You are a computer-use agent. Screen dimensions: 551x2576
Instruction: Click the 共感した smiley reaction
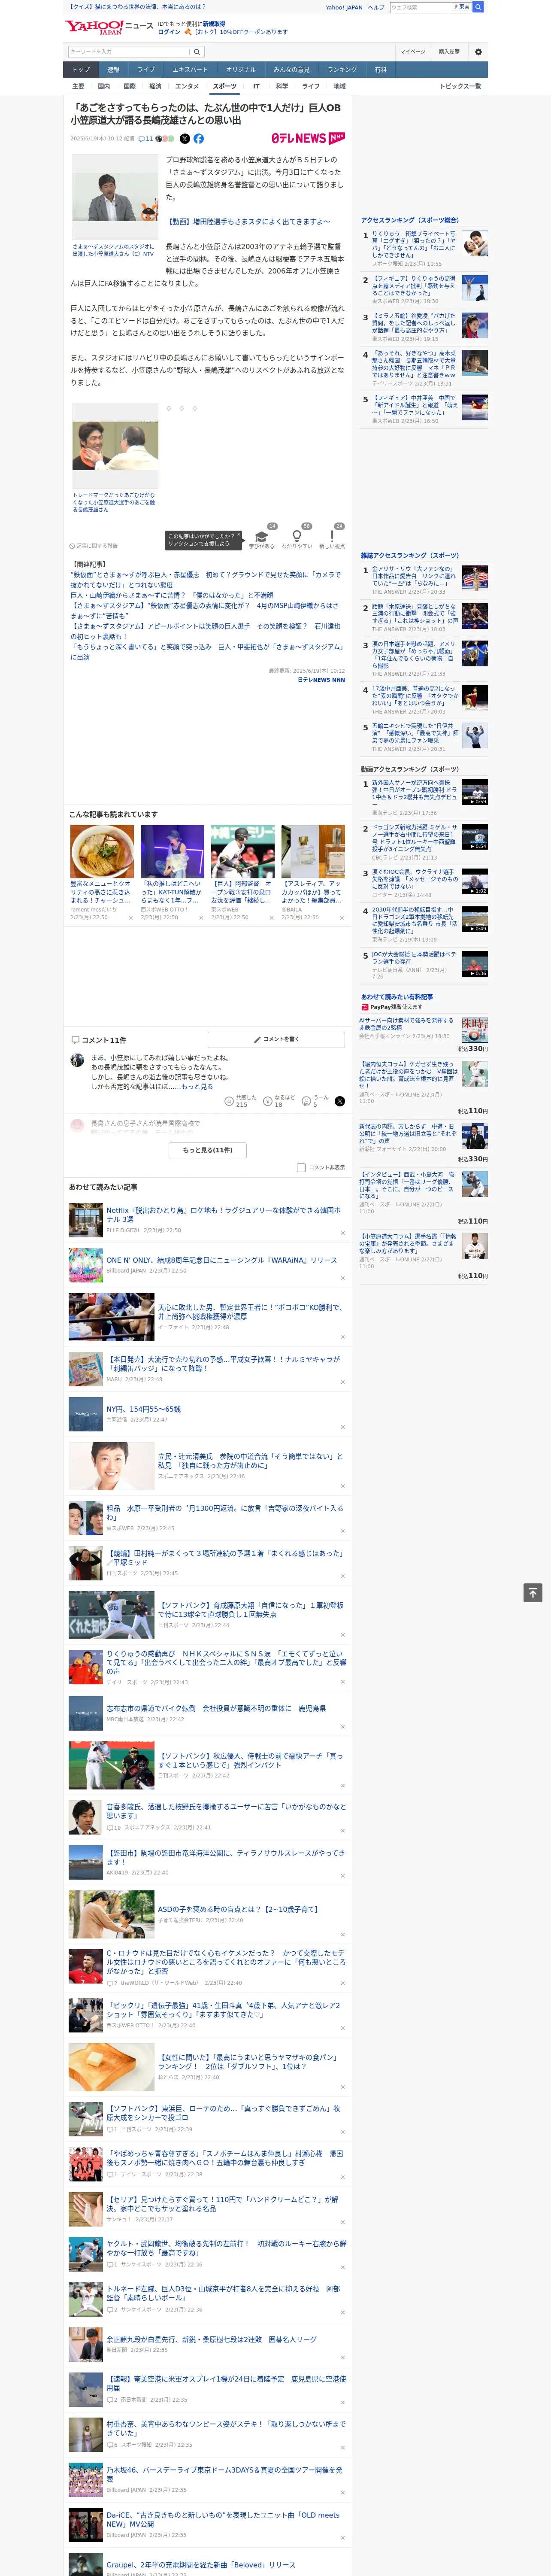pyautogui.click(x=230, y=1100)
